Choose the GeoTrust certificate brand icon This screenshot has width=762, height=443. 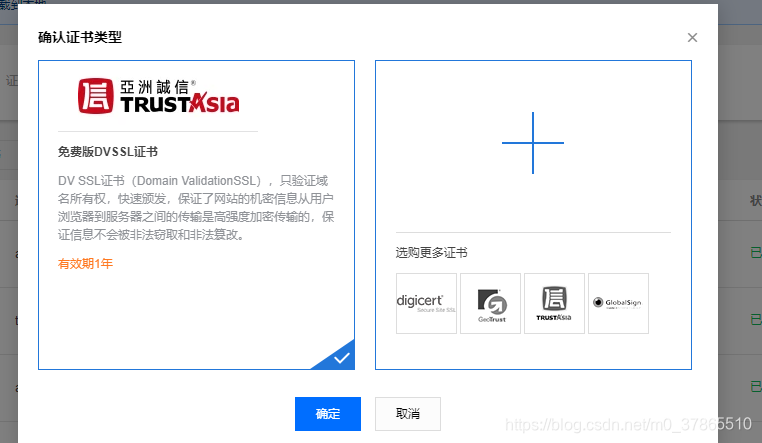490,303
